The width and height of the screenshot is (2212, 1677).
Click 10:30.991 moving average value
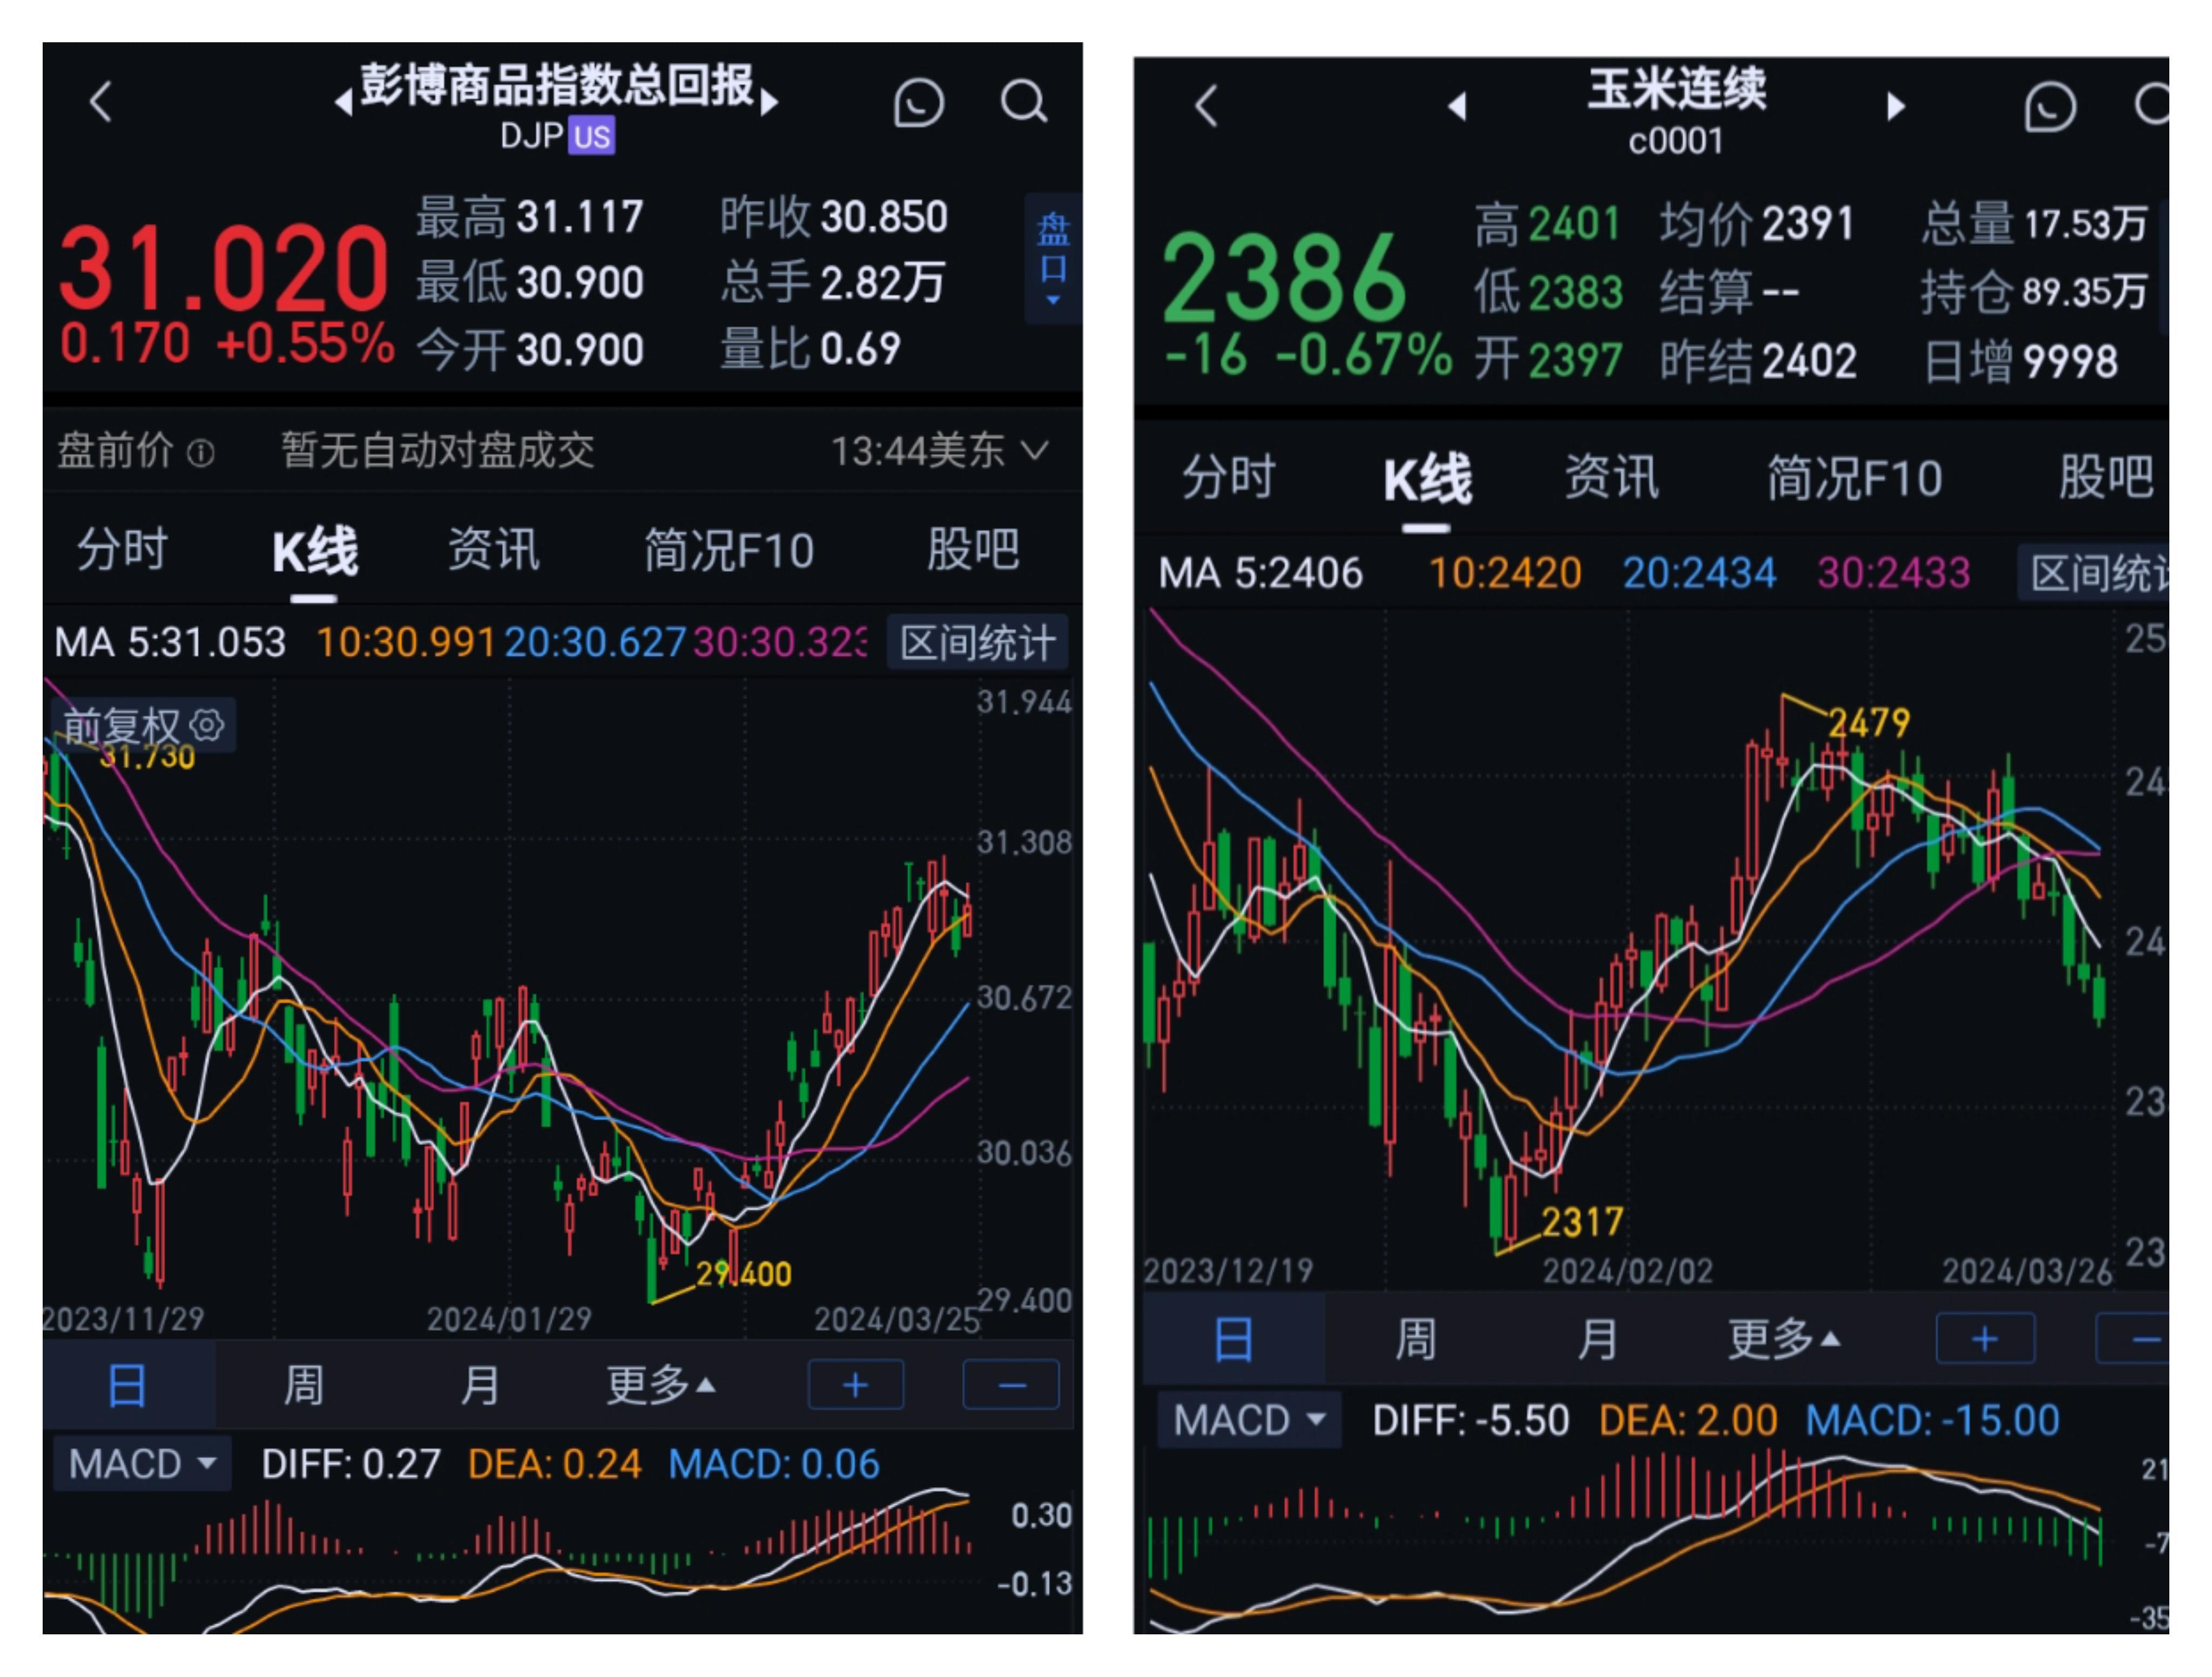pos(405,642)
